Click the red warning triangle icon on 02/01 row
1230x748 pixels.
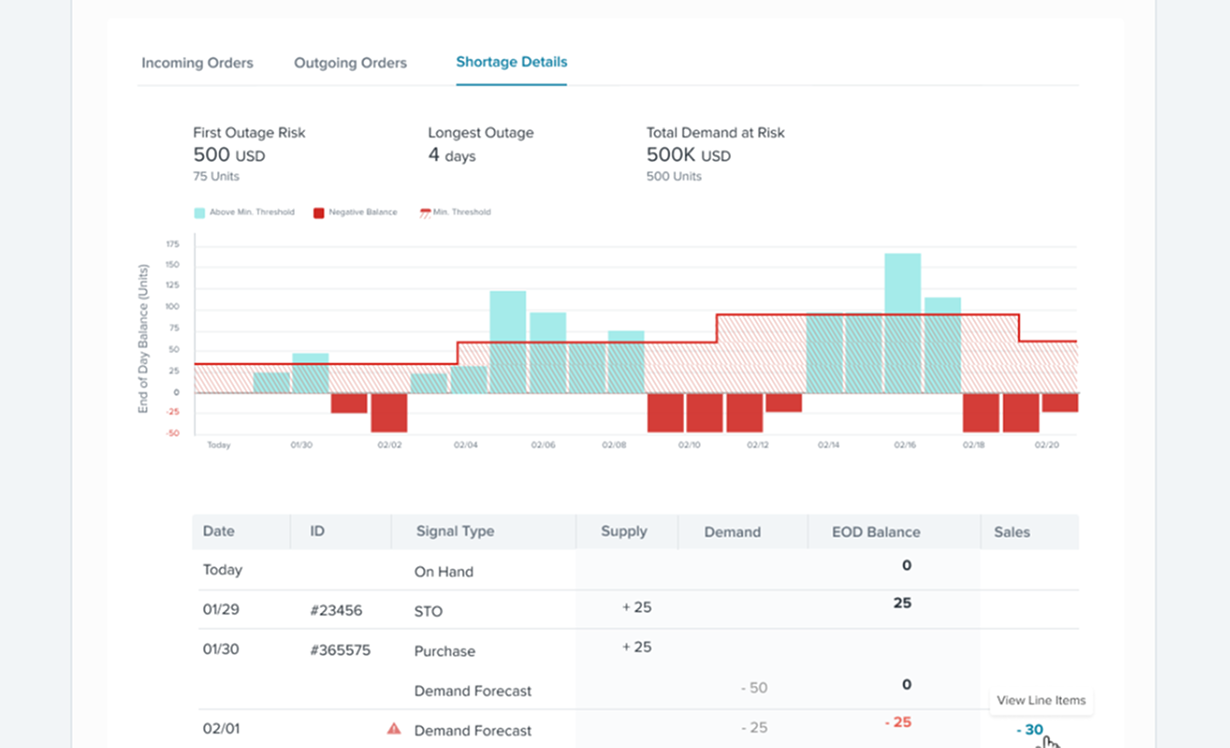point(394,729)
